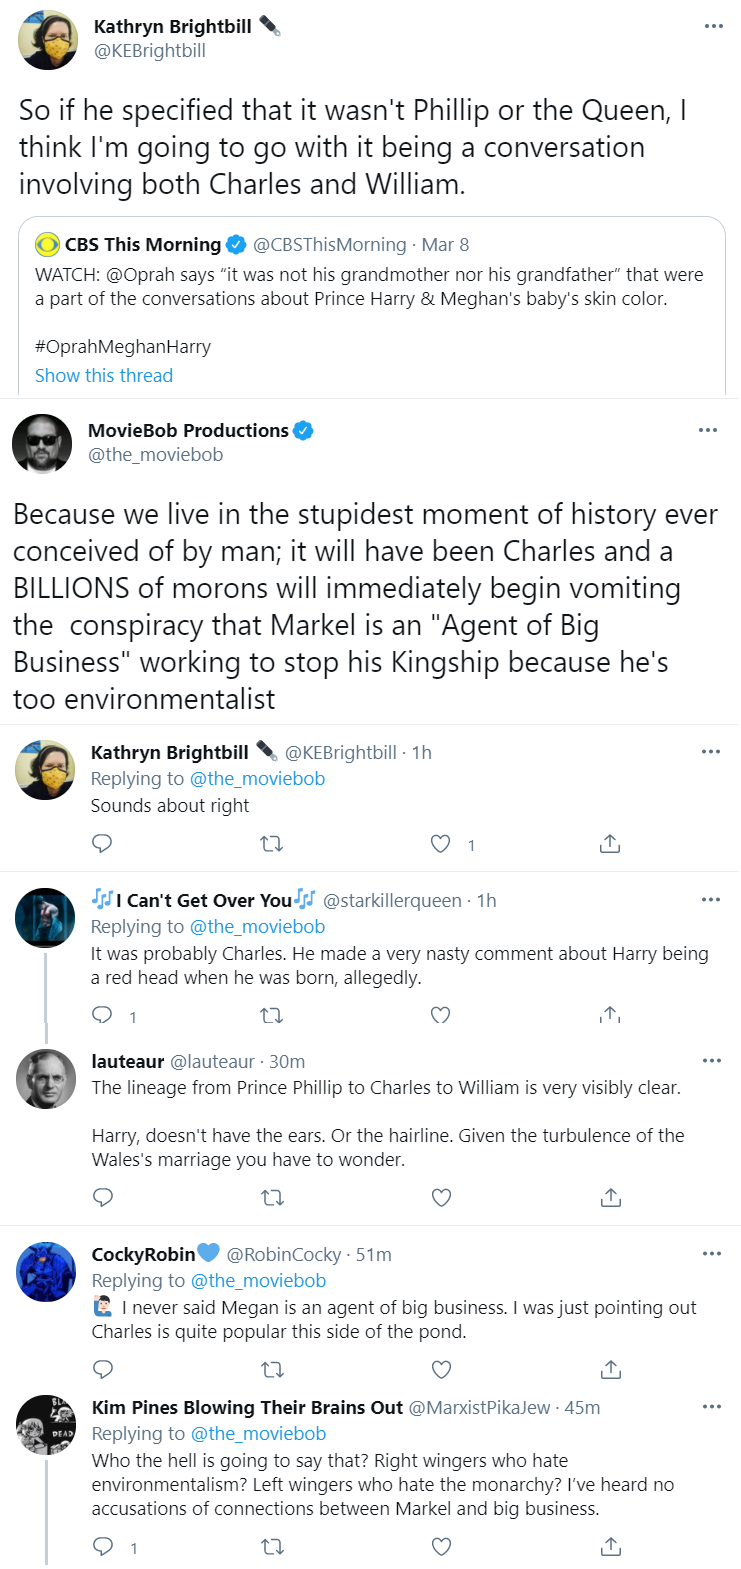Open the #OprahMeghanHarry hashtag
The width and height of the screenshot is (741, 1569).
point(123,347)
